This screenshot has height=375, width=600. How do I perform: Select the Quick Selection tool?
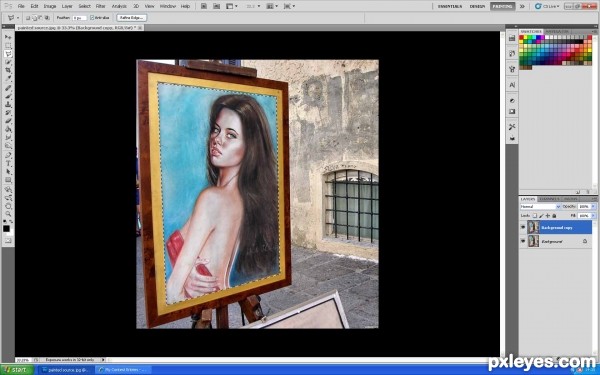[8, 62]
